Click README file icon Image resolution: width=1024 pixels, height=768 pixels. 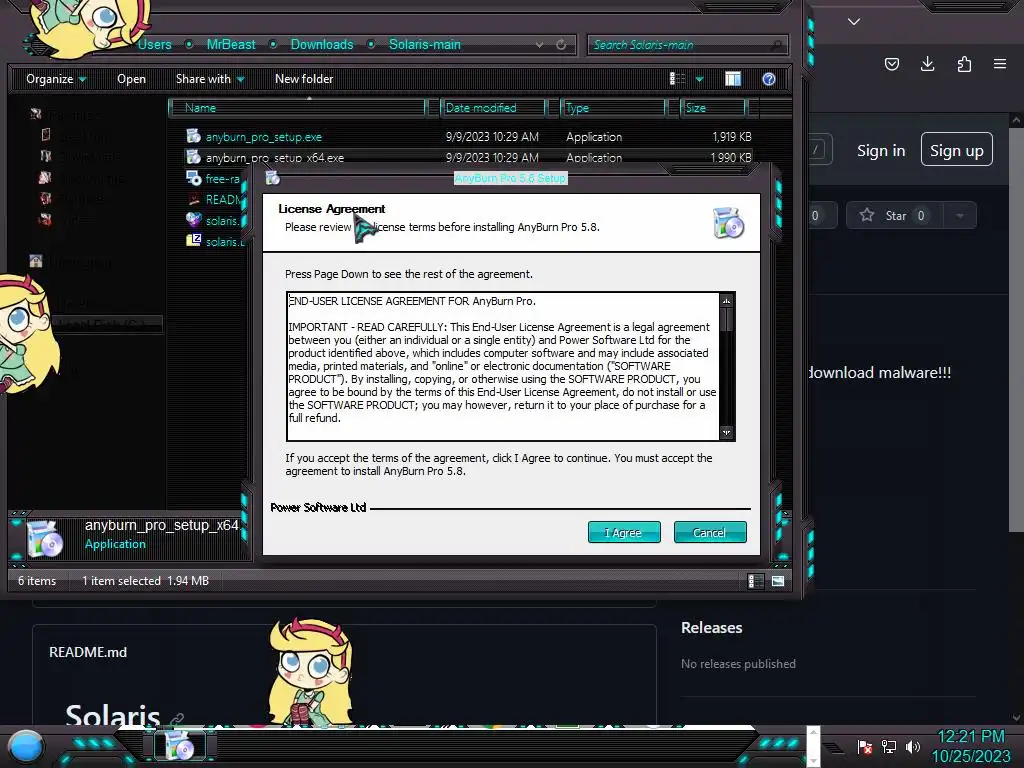tap(193, 199)
